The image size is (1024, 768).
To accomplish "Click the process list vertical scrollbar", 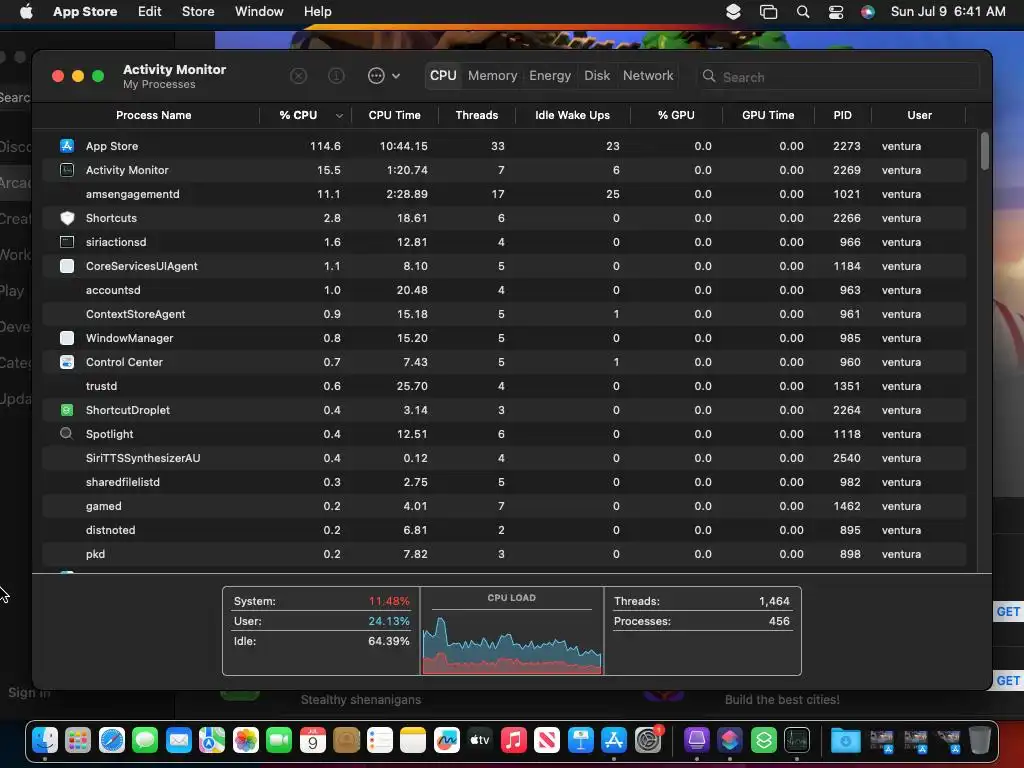I will click(984, 152).
